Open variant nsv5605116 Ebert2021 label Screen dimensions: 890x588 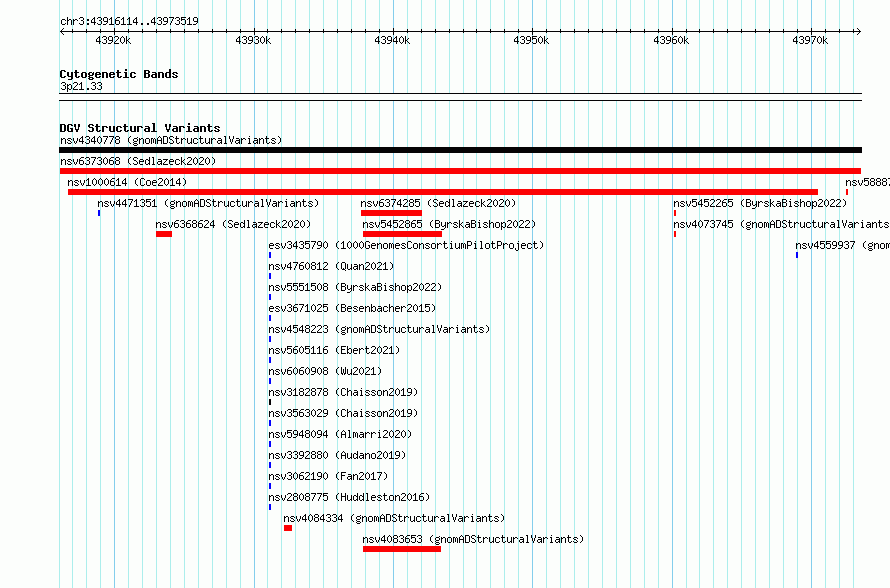(x=334, y=350)
